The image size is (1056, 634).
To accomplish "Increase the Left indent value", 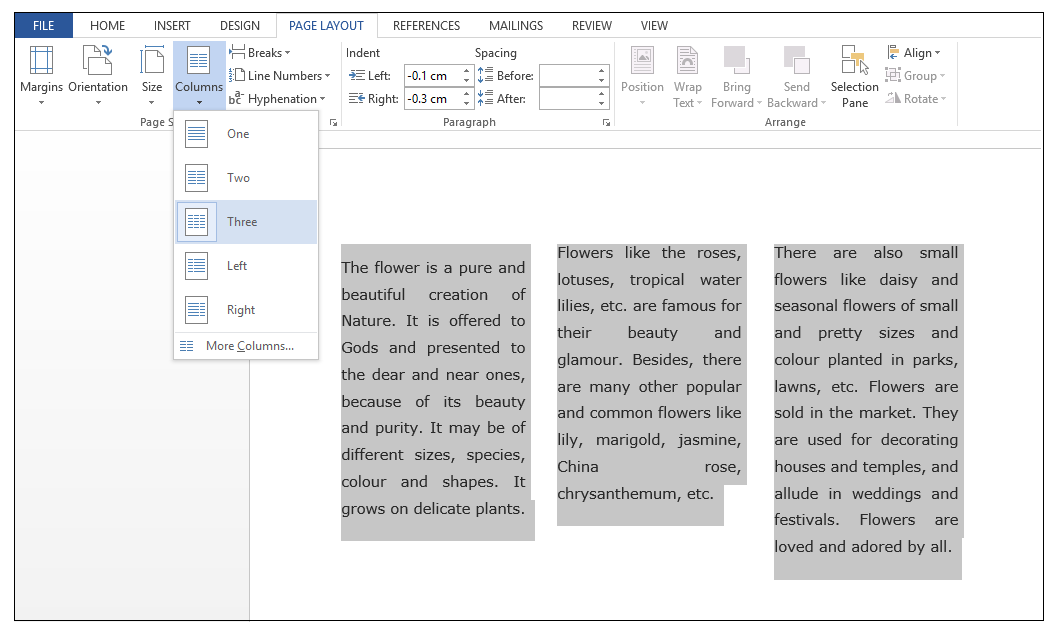I will 466,70.
